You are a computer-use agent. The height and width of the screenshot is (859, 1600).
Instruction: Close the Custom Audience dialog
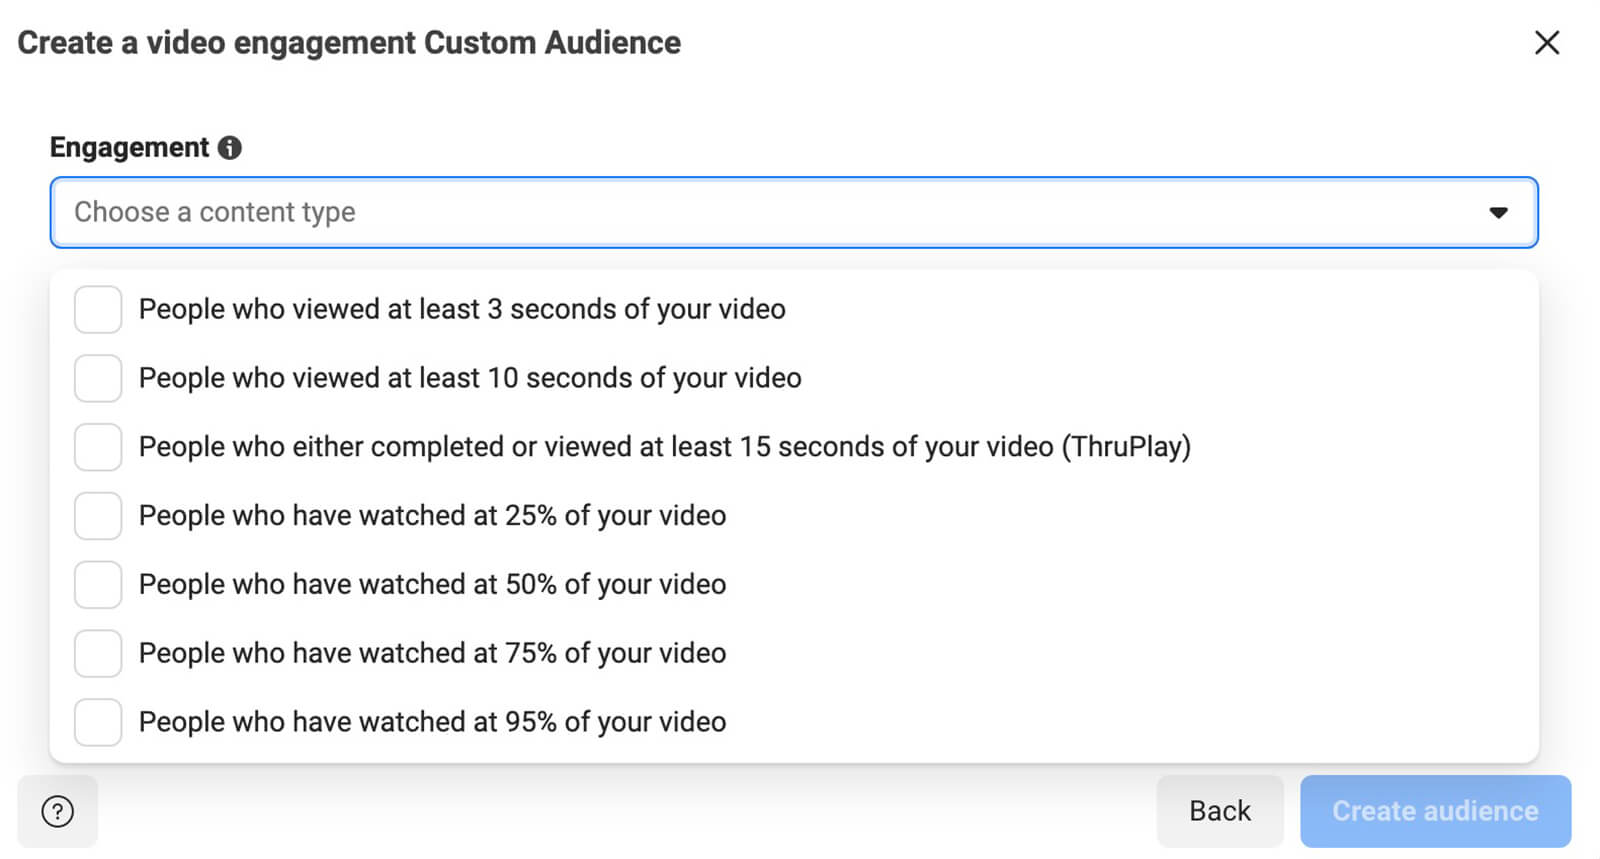[1546, 43]
